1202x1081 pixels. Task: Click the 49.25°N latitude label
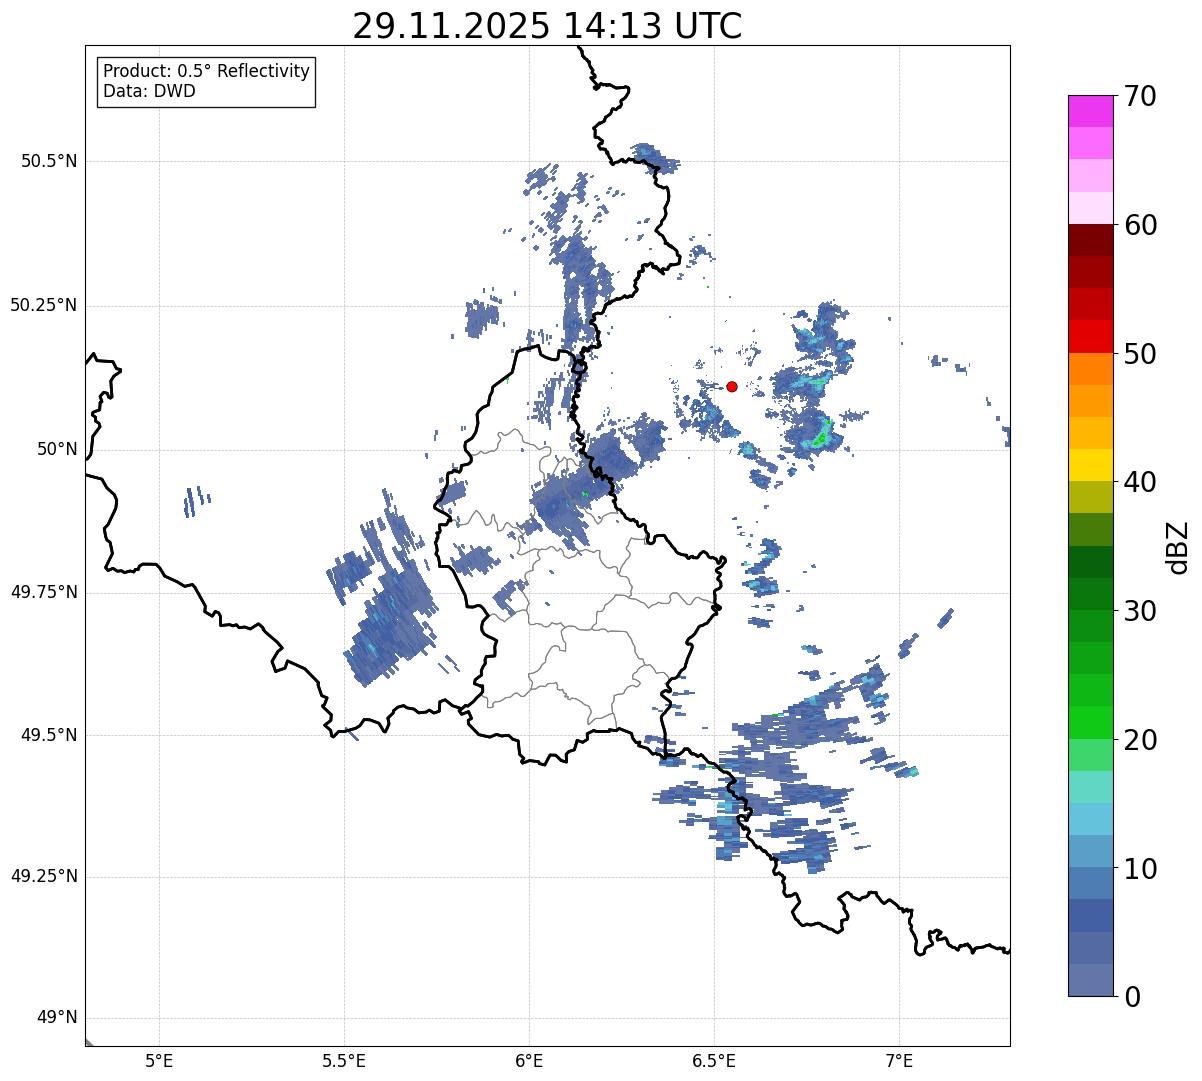click(x=43, y=876)
